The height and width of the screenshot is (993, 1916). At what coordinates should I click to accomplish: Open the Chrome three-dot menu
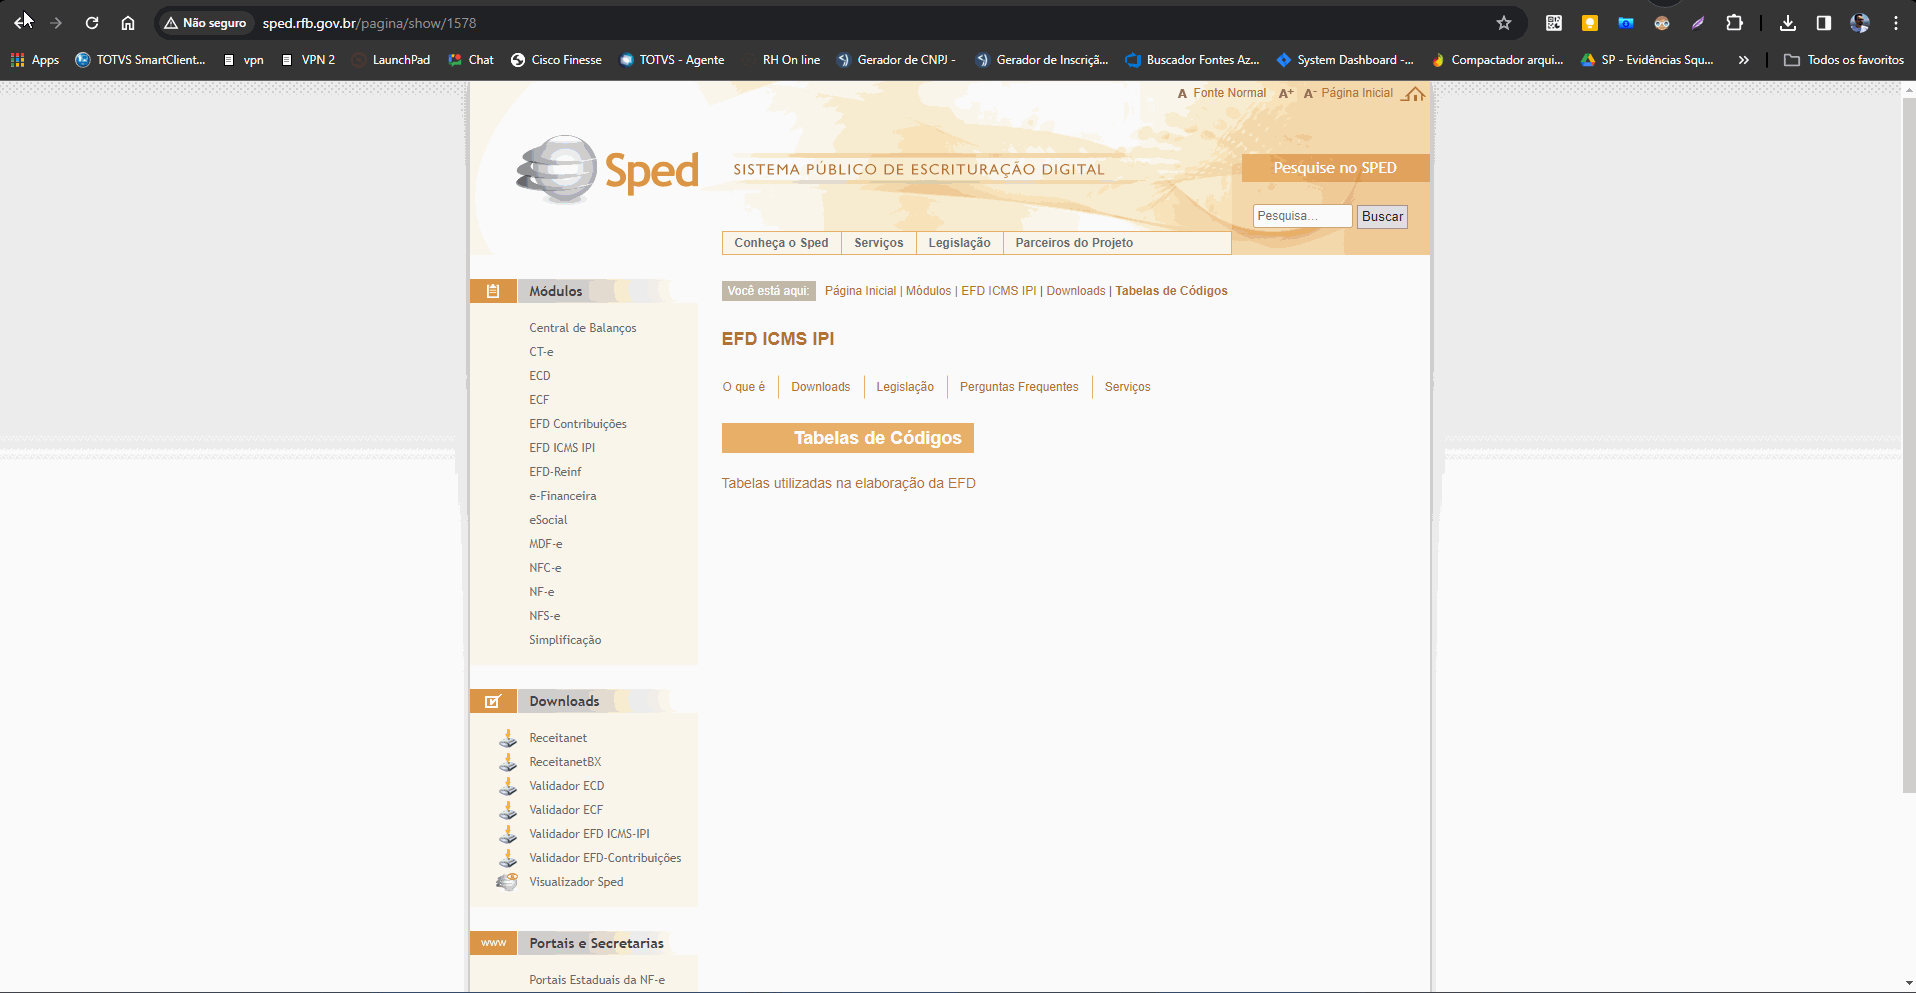1896,23
